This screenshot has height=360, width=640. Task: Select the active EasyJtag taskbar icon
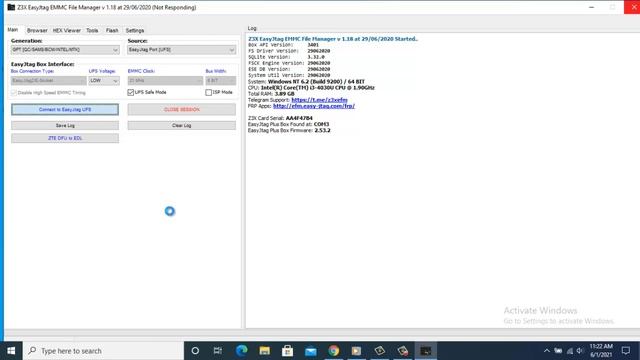(x=426, y=351)
